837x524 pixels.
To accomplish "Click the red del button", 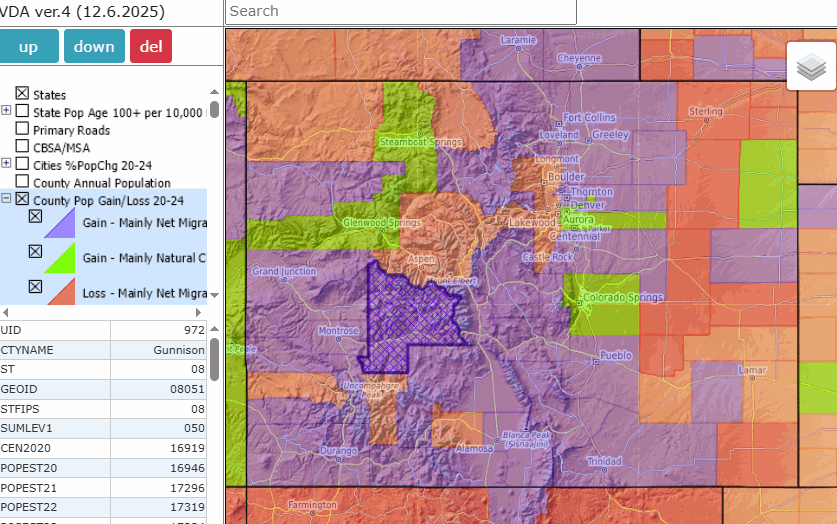I will point(151,46).
